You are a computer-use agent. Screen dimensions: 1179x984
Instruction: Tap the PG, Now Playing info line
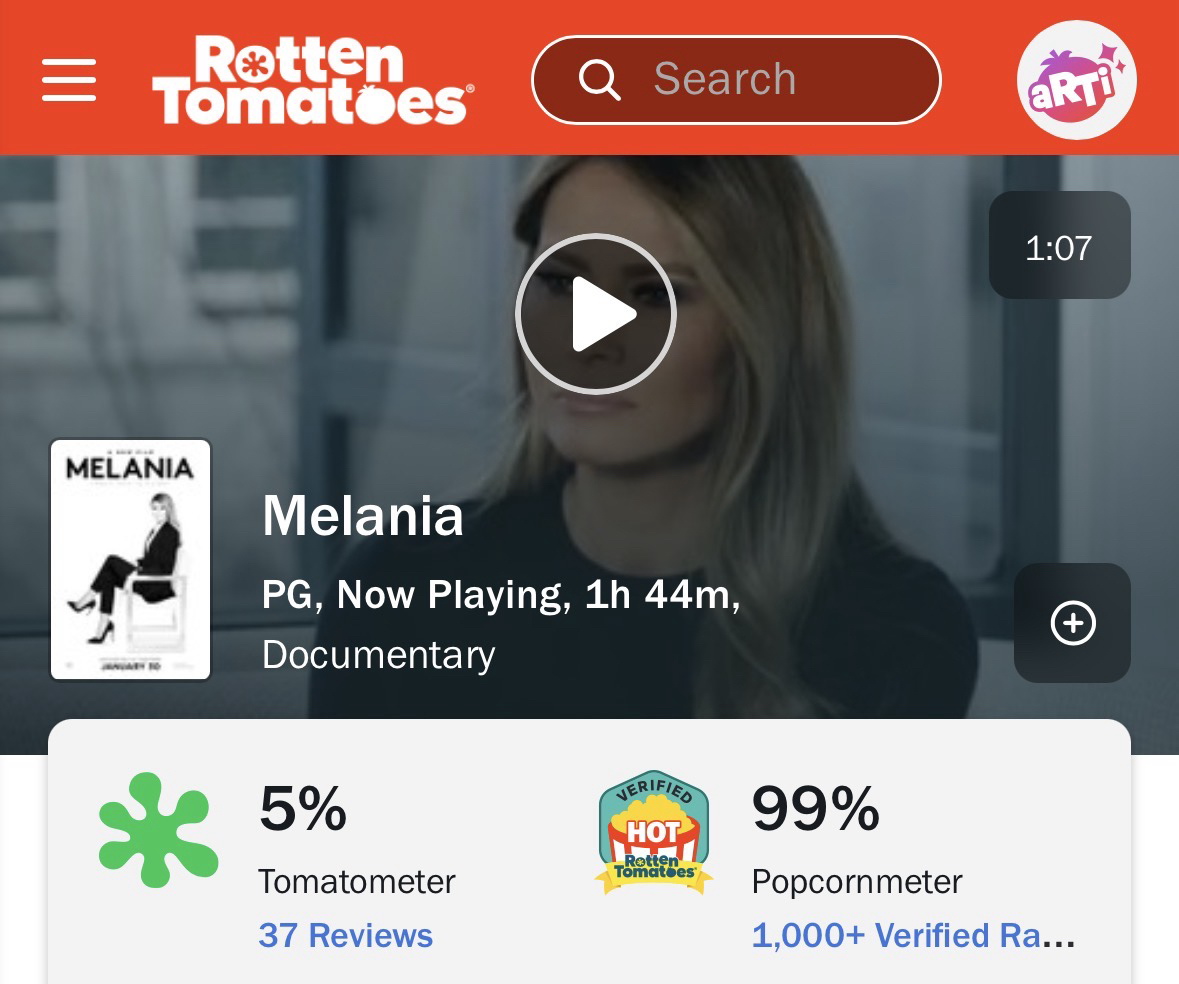[x=502, y=595]
